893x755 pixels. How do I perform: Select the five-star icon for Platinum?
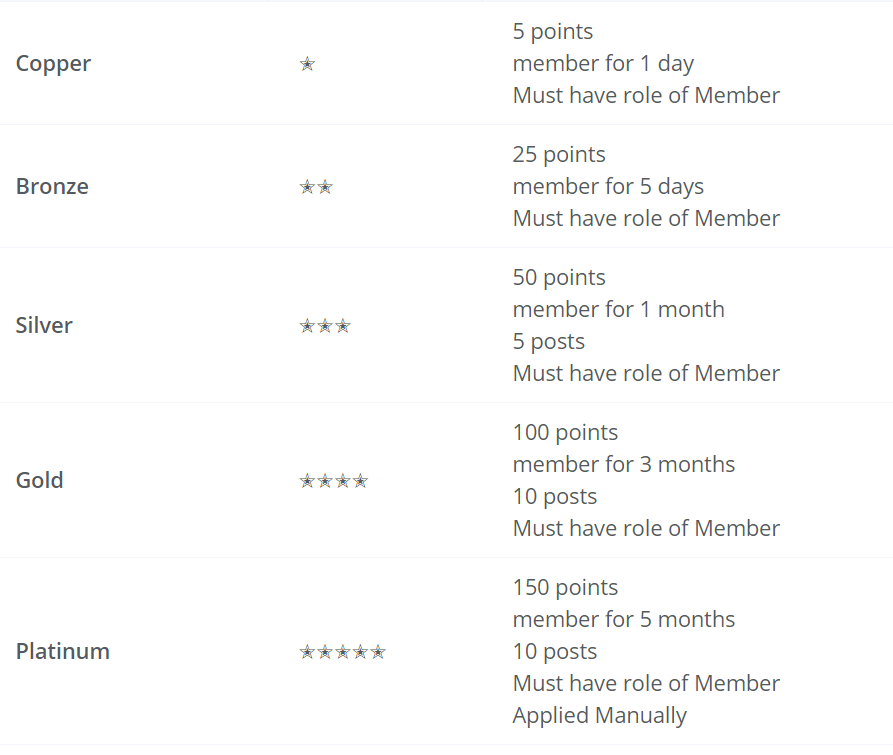pos(342,651)
